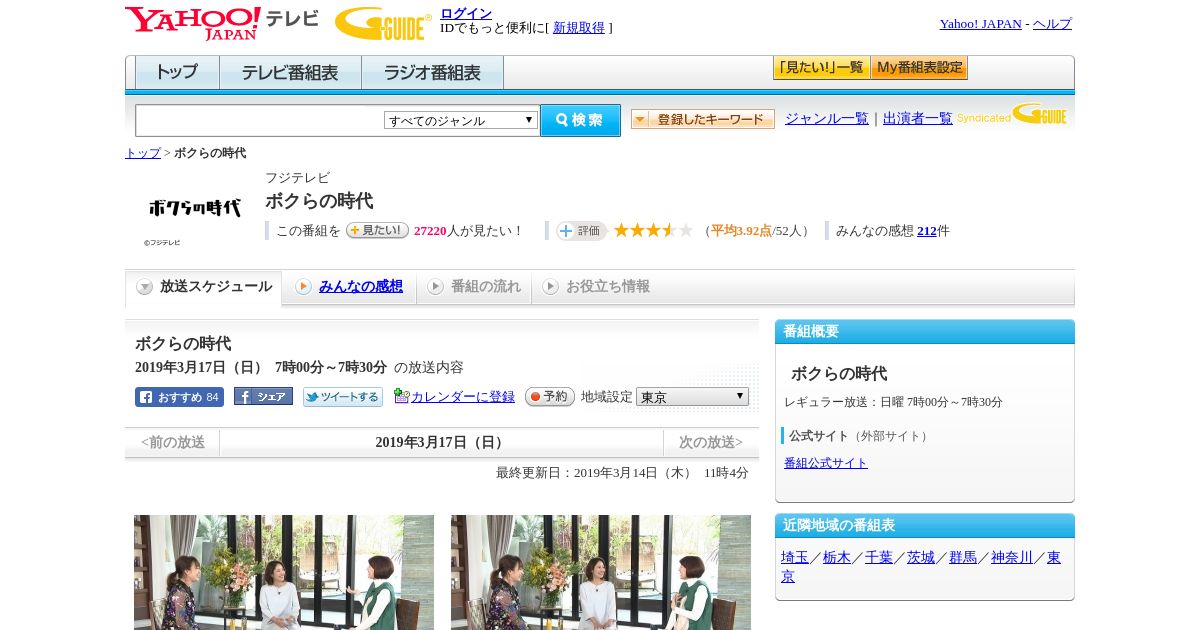Select 神奈川 in nearby regions
The image size is (1200, 630).
(1012, 558)
